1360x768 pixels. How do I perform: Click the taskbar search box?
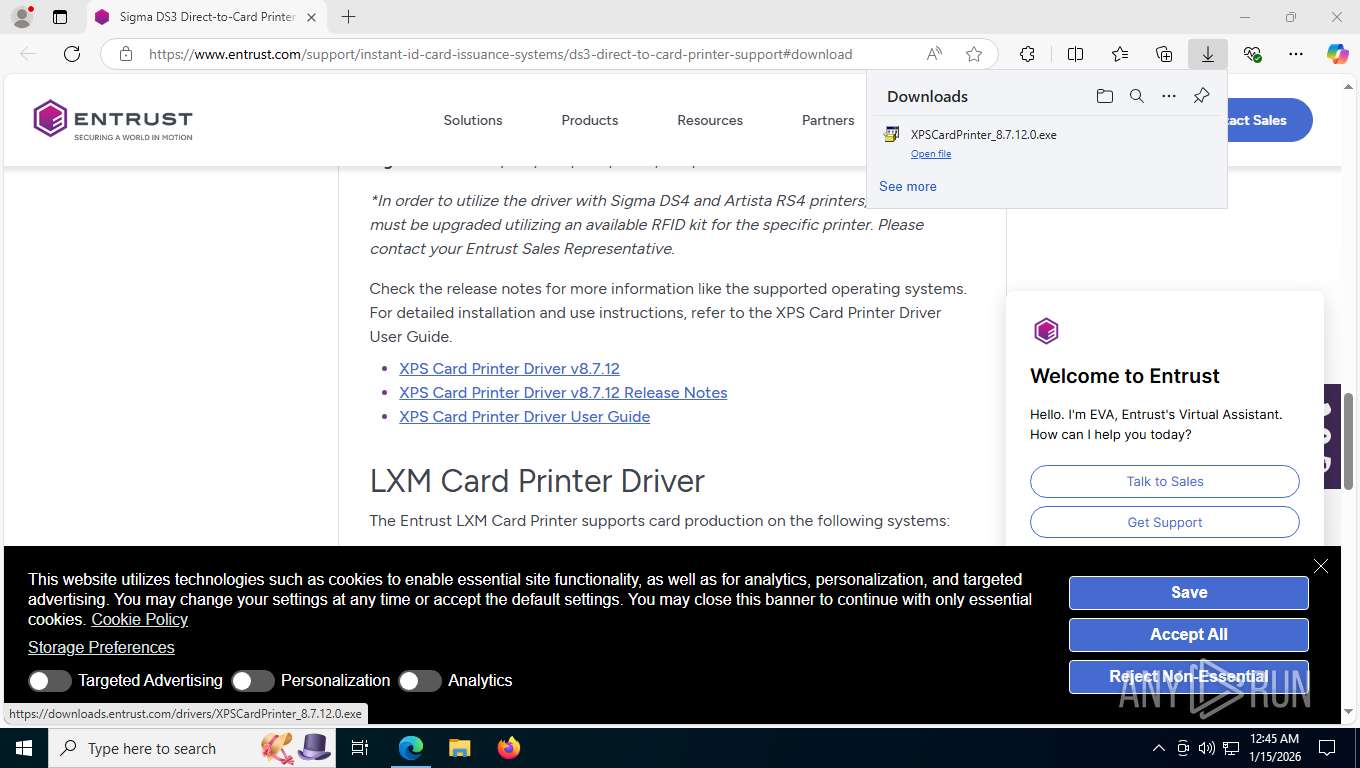pyautogui.click(x=190, y=748)
